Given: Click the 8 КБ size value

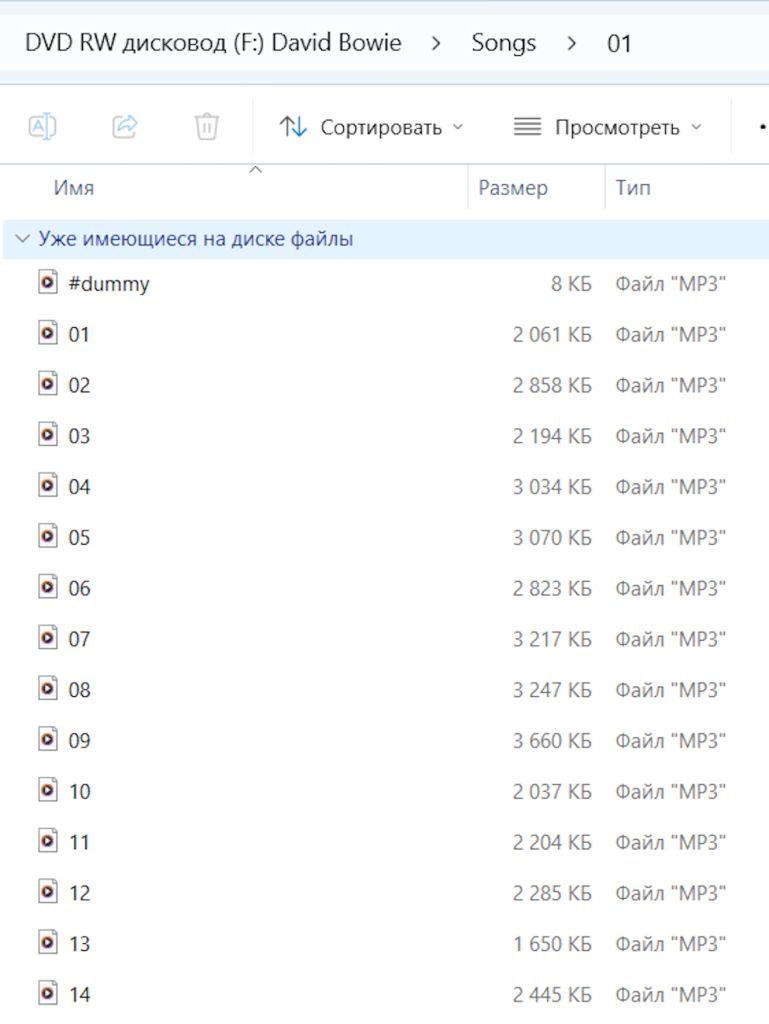Looking at the screenshot, I should 571,284.
